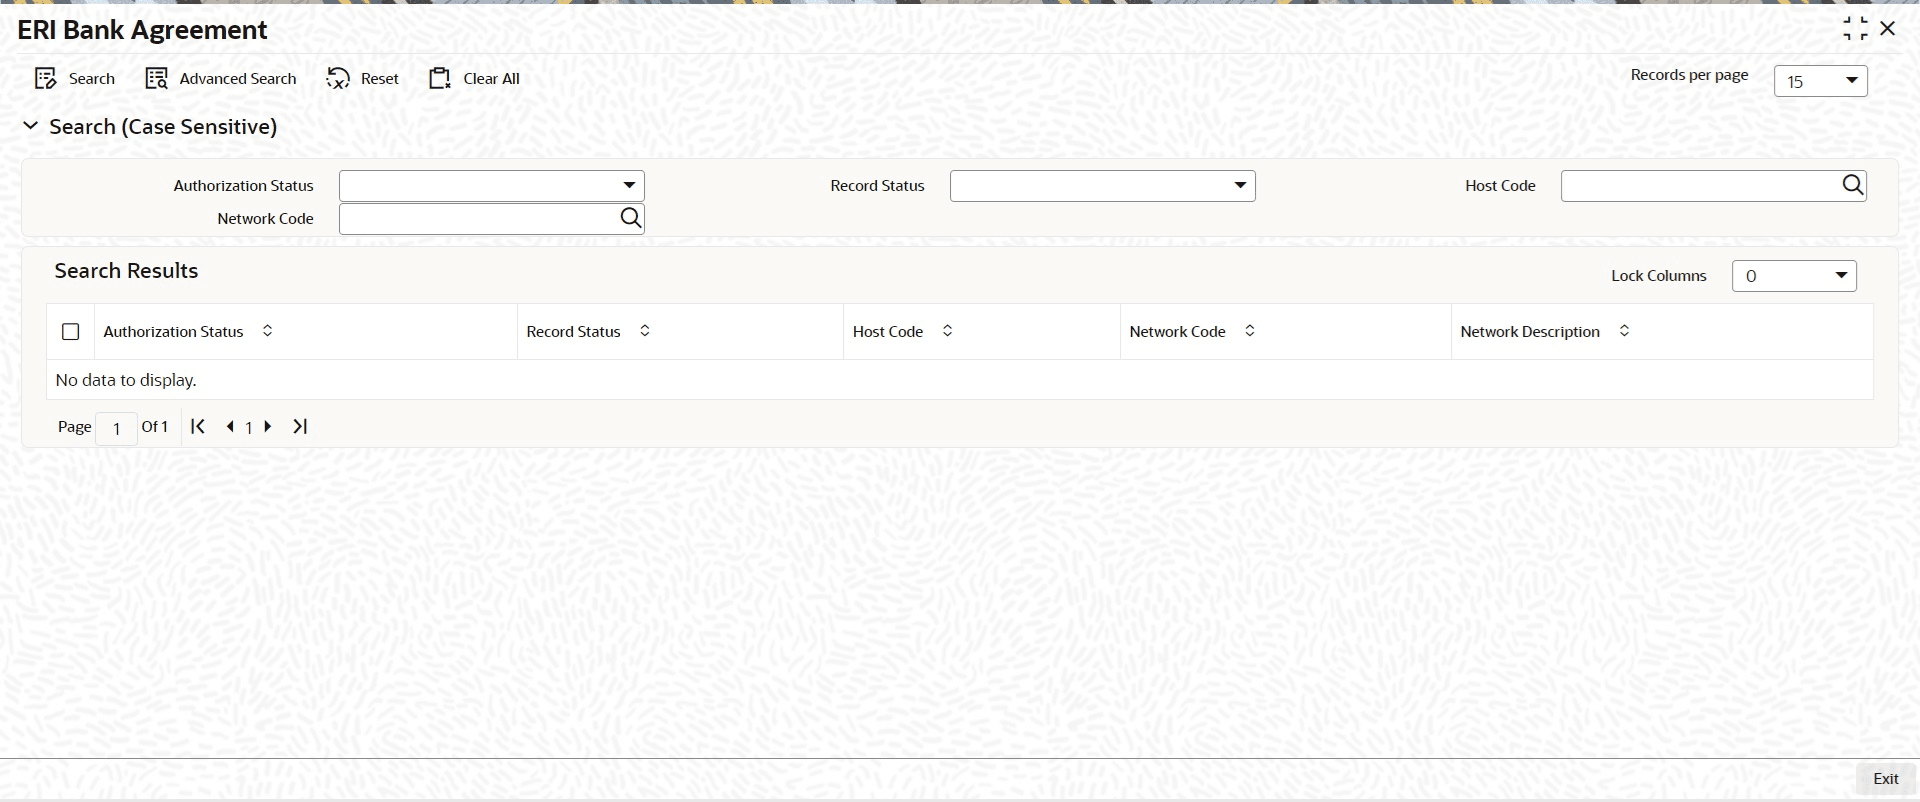Open the Records per page dropdown

[x=1820, y=81]
